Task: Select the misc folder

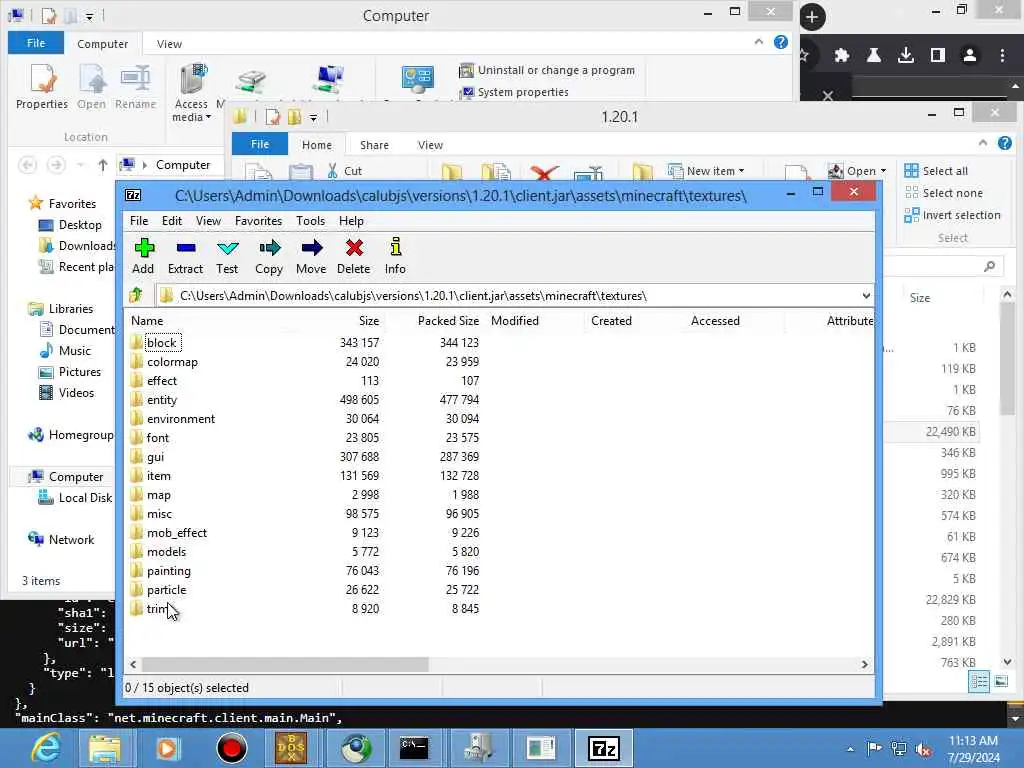Action: pos(159,513)
